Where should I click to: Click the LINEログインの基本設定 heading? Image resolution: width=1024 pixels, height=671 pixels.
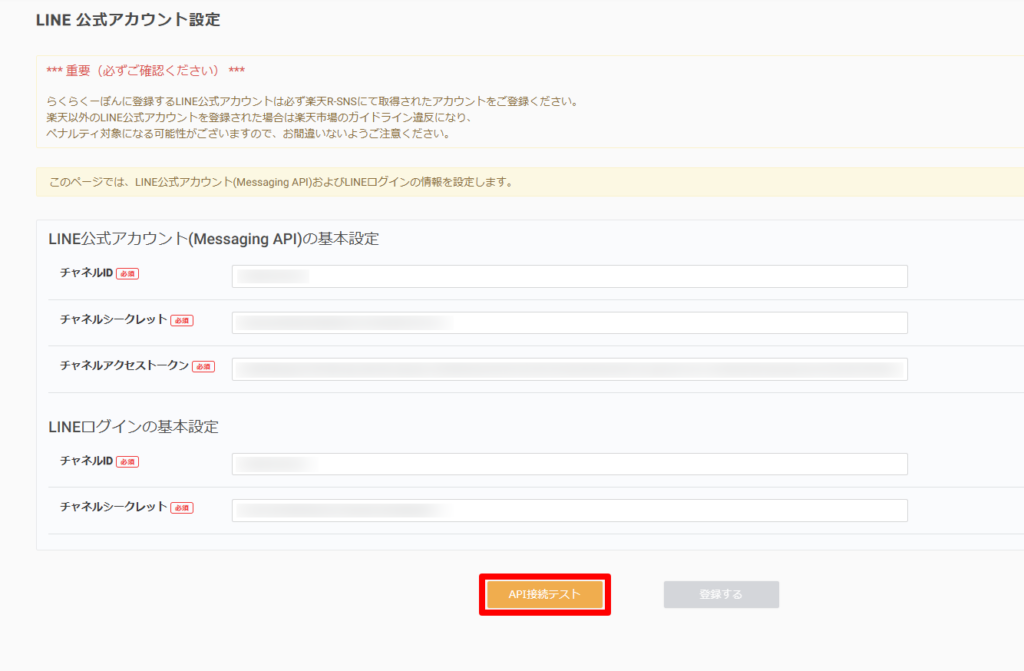(133, 427)
